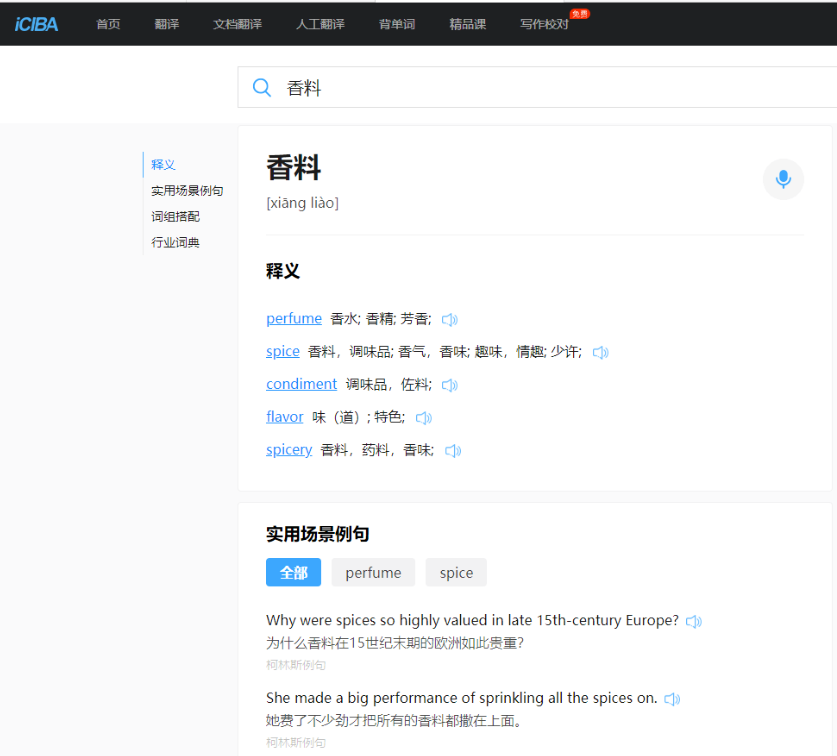Image resolution: width=837 pixels, height=756 pixels.
Task: Play audio for the 15th-century Europe sentence
Action: [694, 621]
